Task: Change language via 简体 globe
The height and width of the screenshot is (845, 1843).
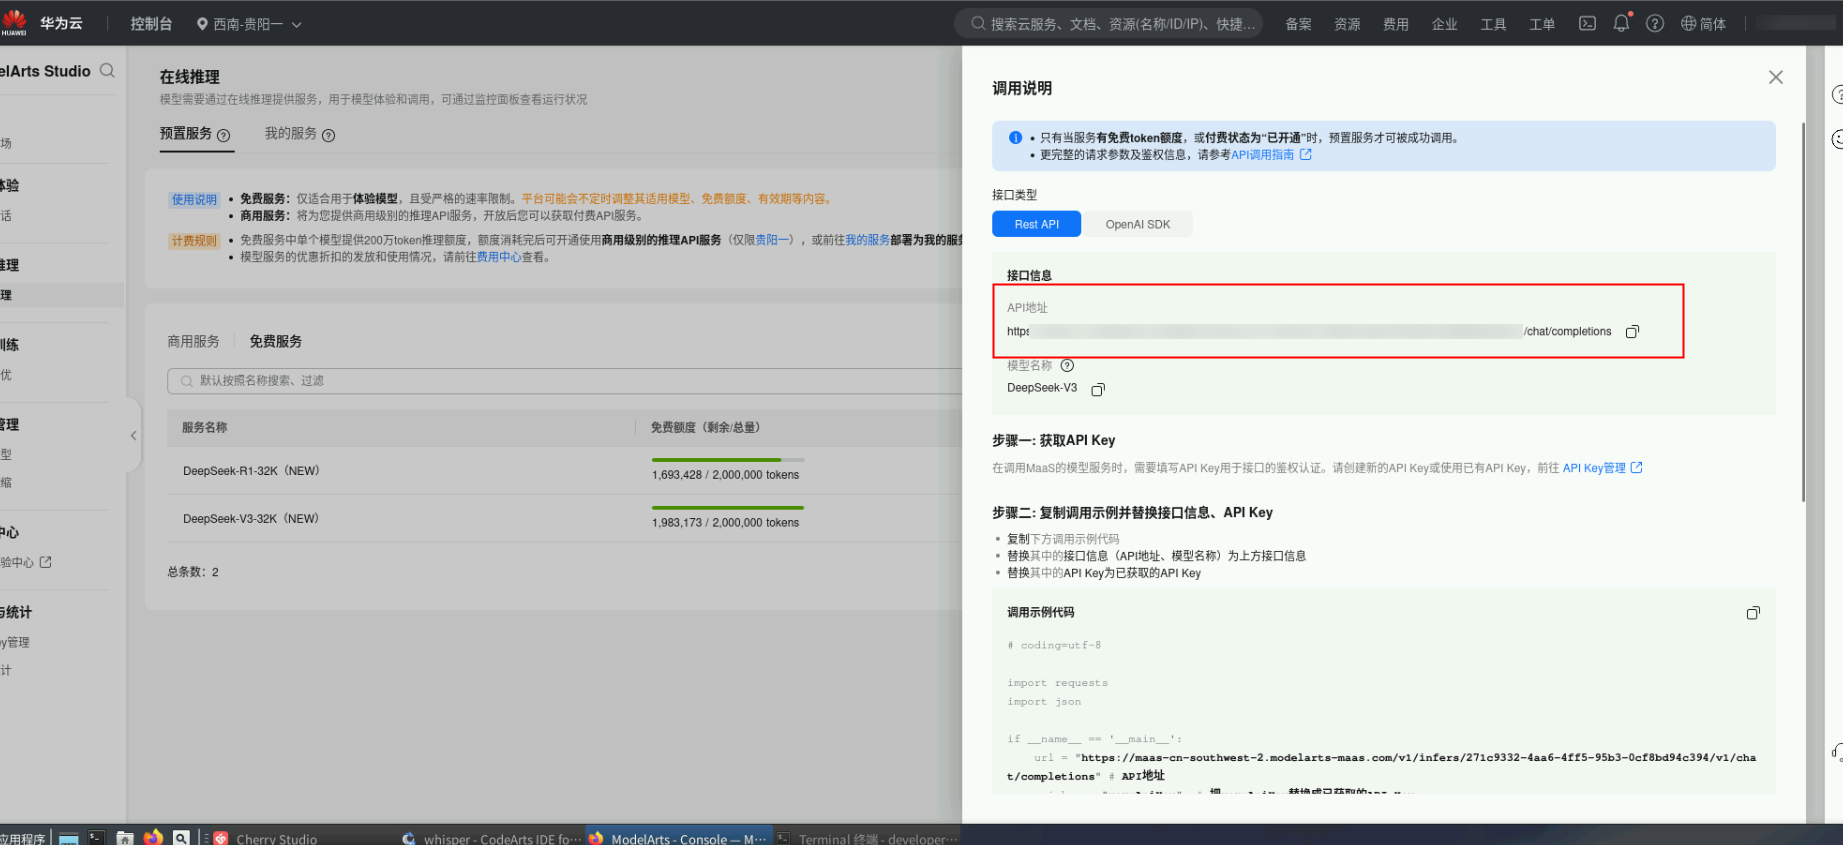Action: (x=1703, y=23)
